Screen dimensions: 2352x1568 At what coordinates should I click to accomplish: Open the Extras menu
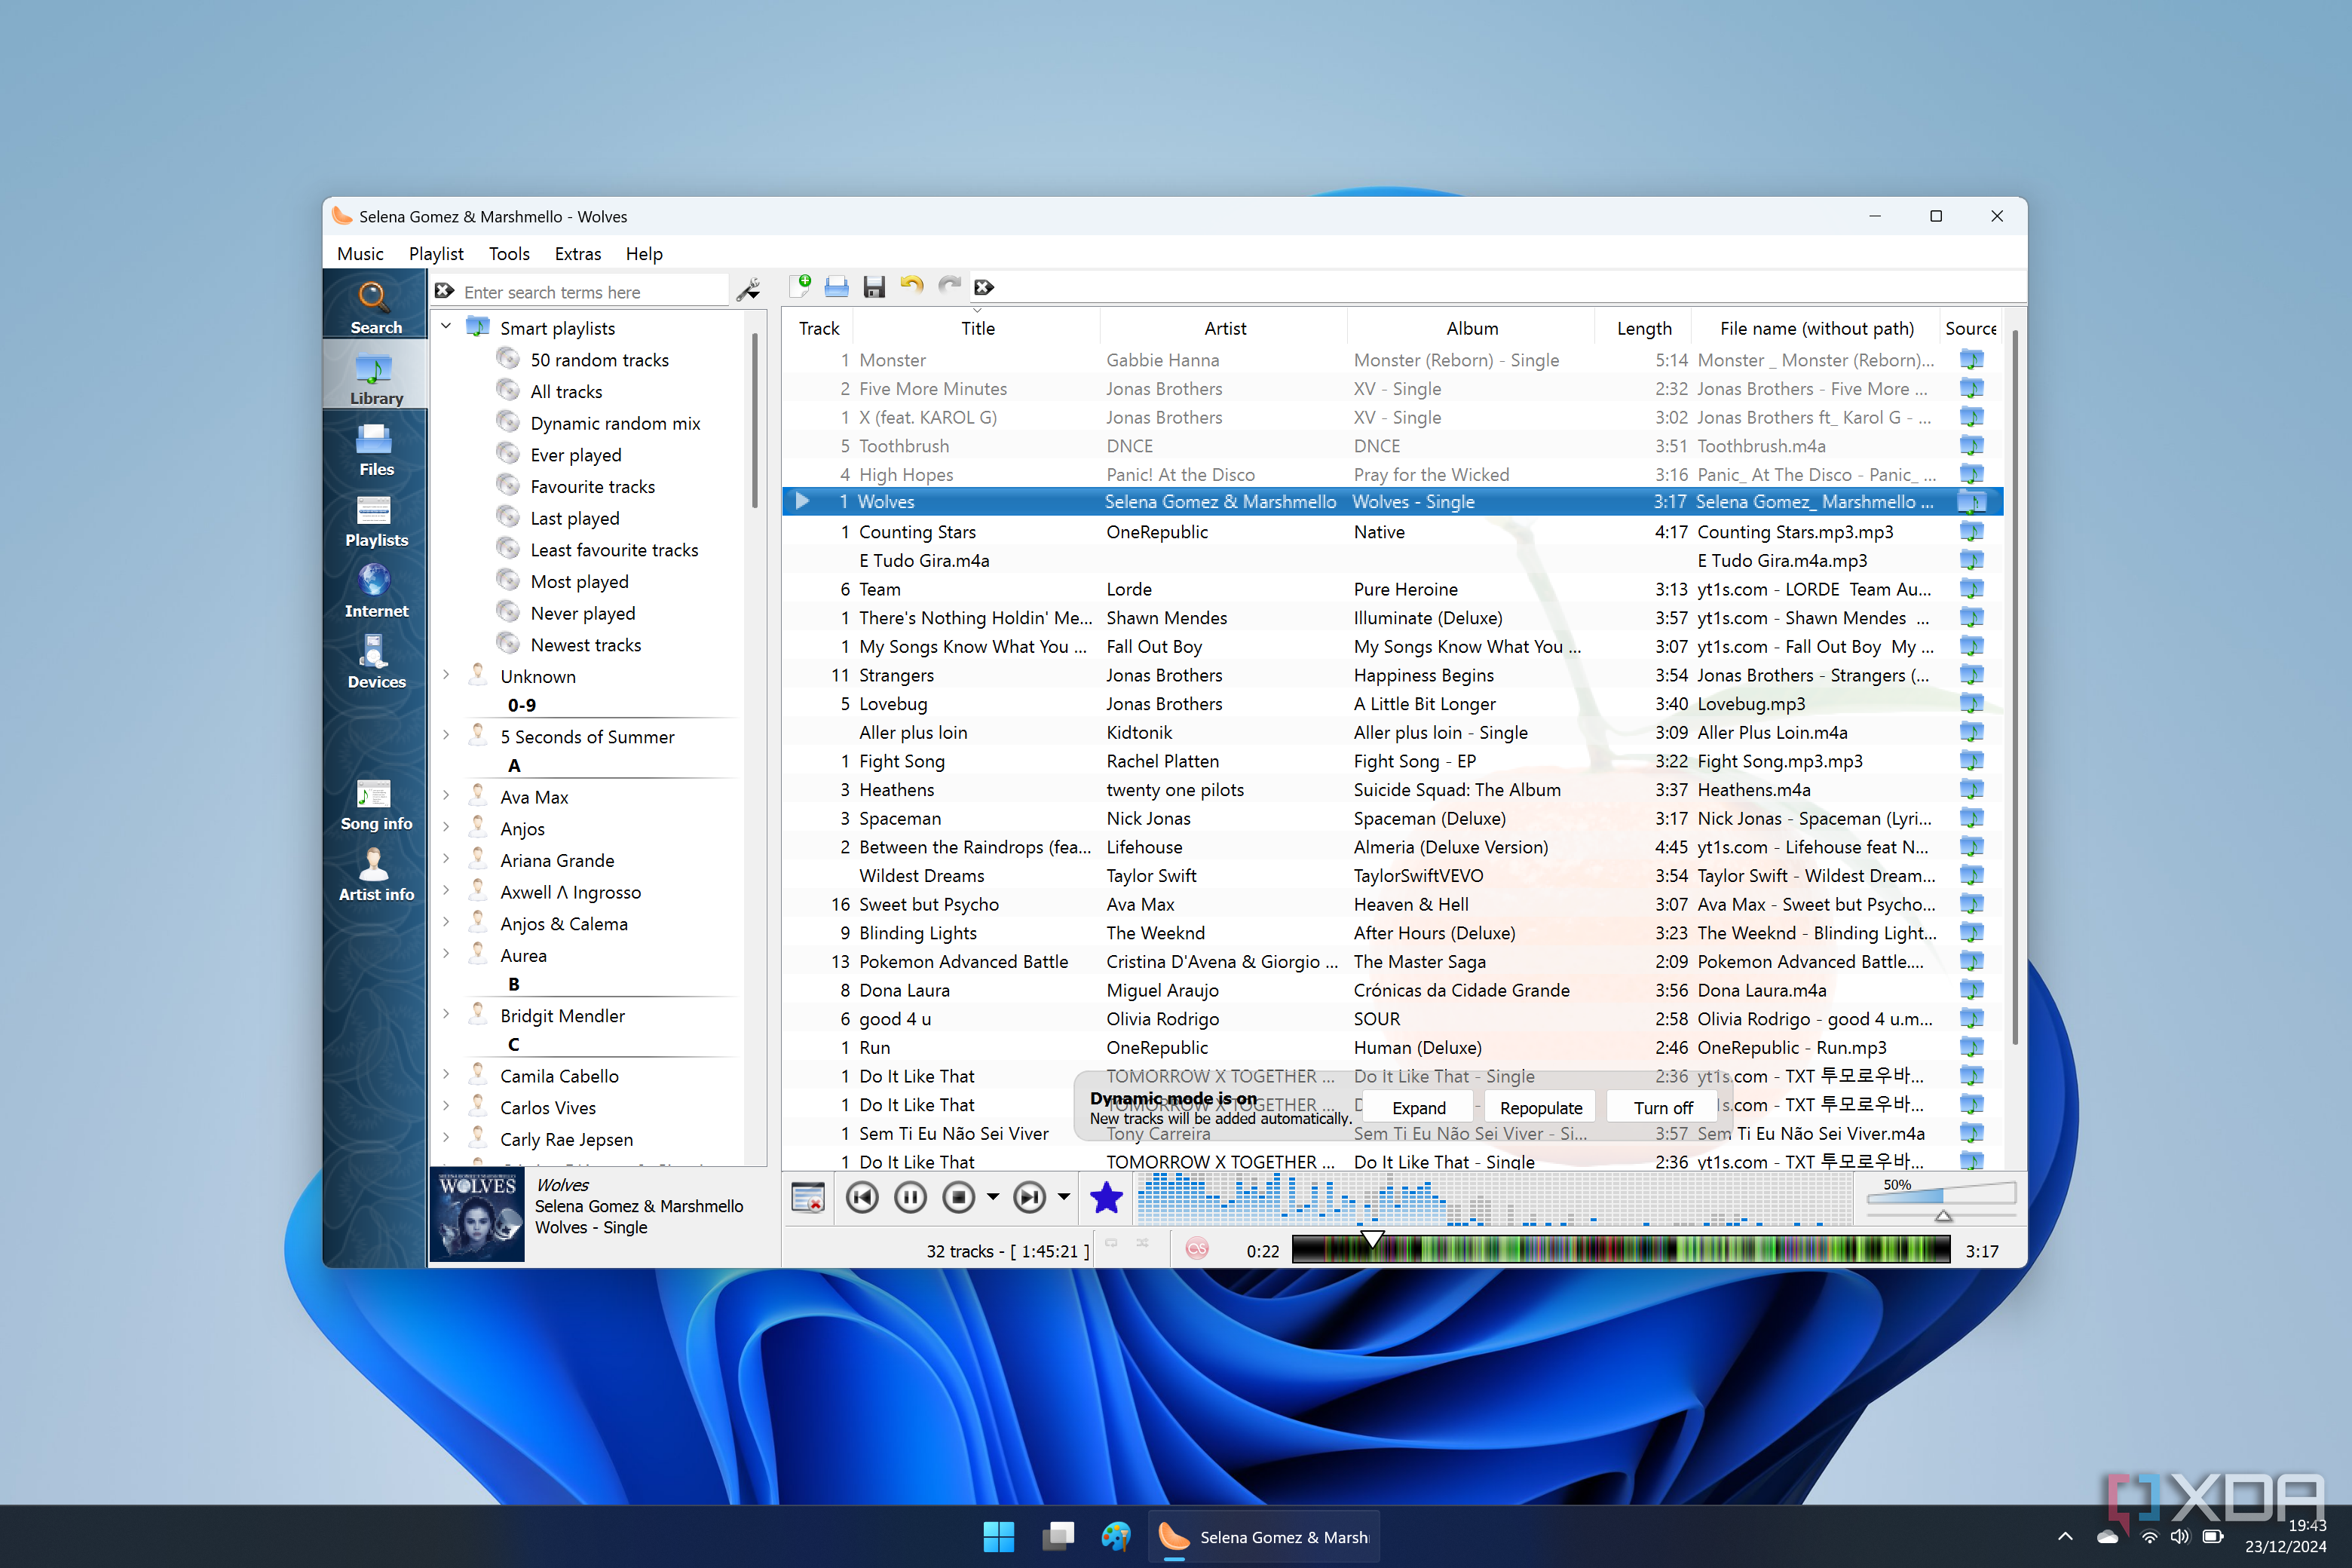coord(578,253)
